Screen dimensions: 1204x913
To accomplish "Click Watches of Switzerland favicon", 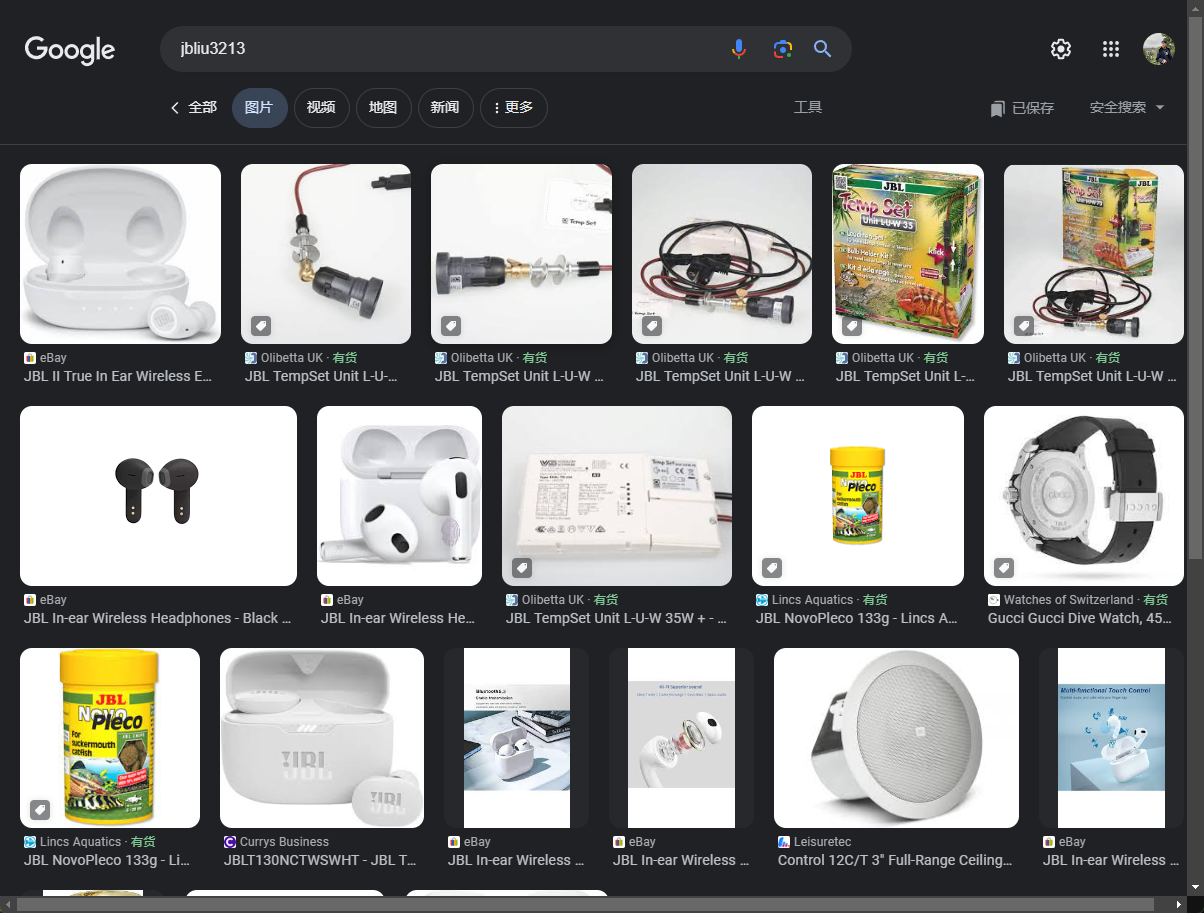I will (994, 600).
